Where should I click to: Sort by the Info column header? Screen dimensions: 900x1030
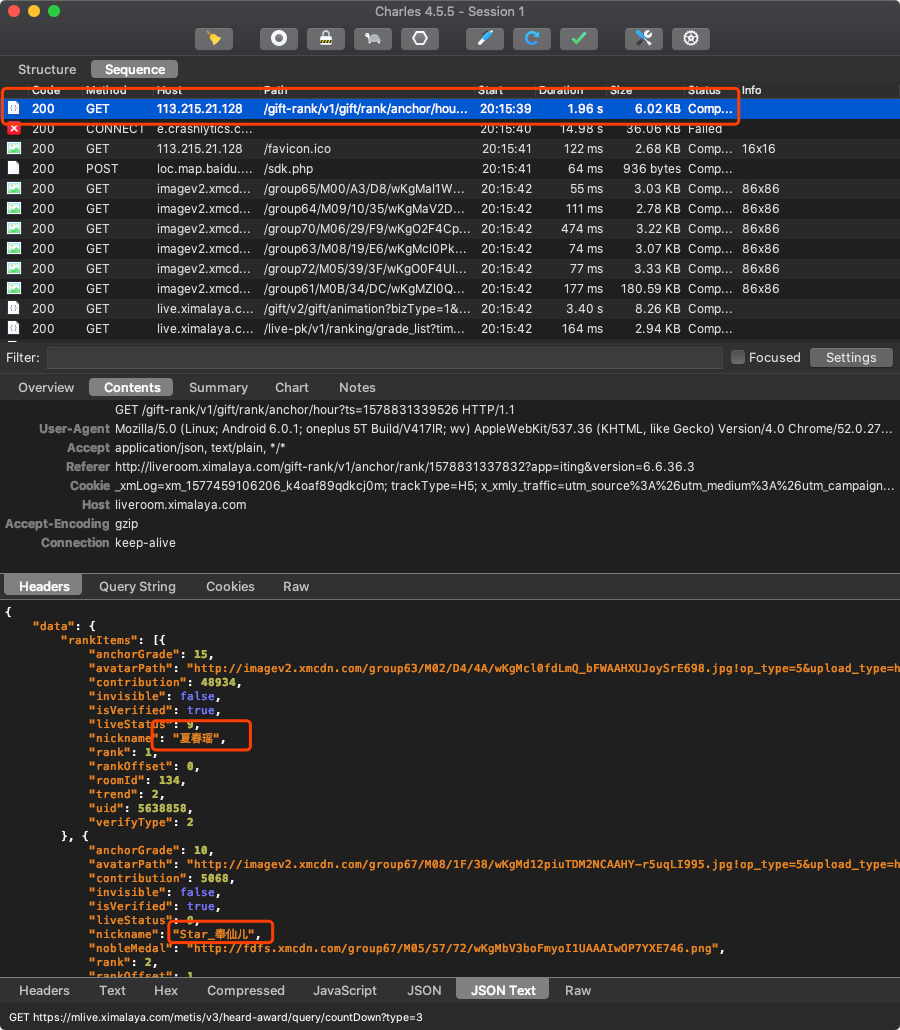[752, 90]
